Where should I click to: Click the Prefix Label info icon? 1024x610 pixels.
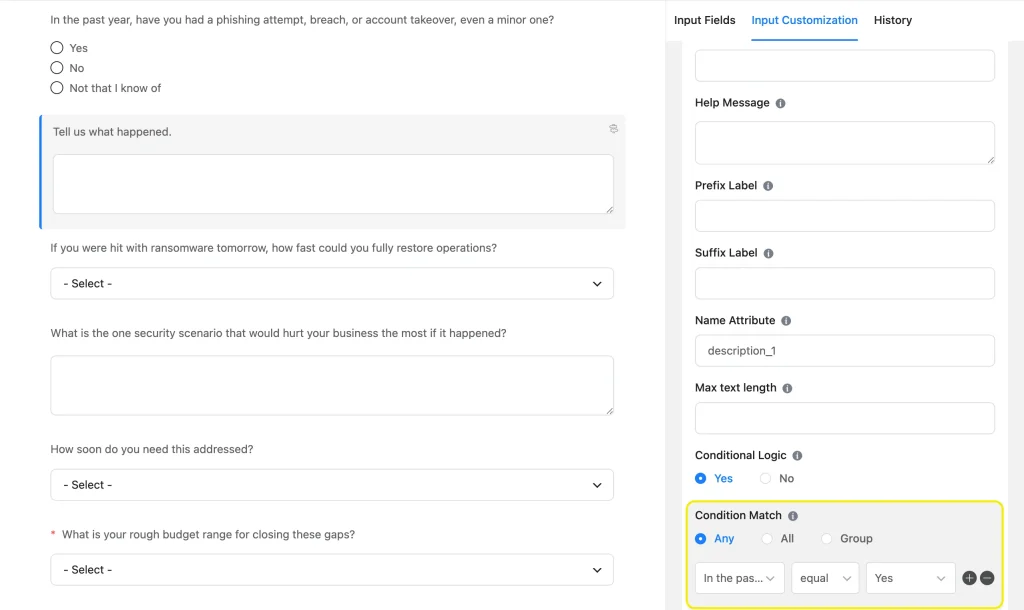(x=768, y=186)
